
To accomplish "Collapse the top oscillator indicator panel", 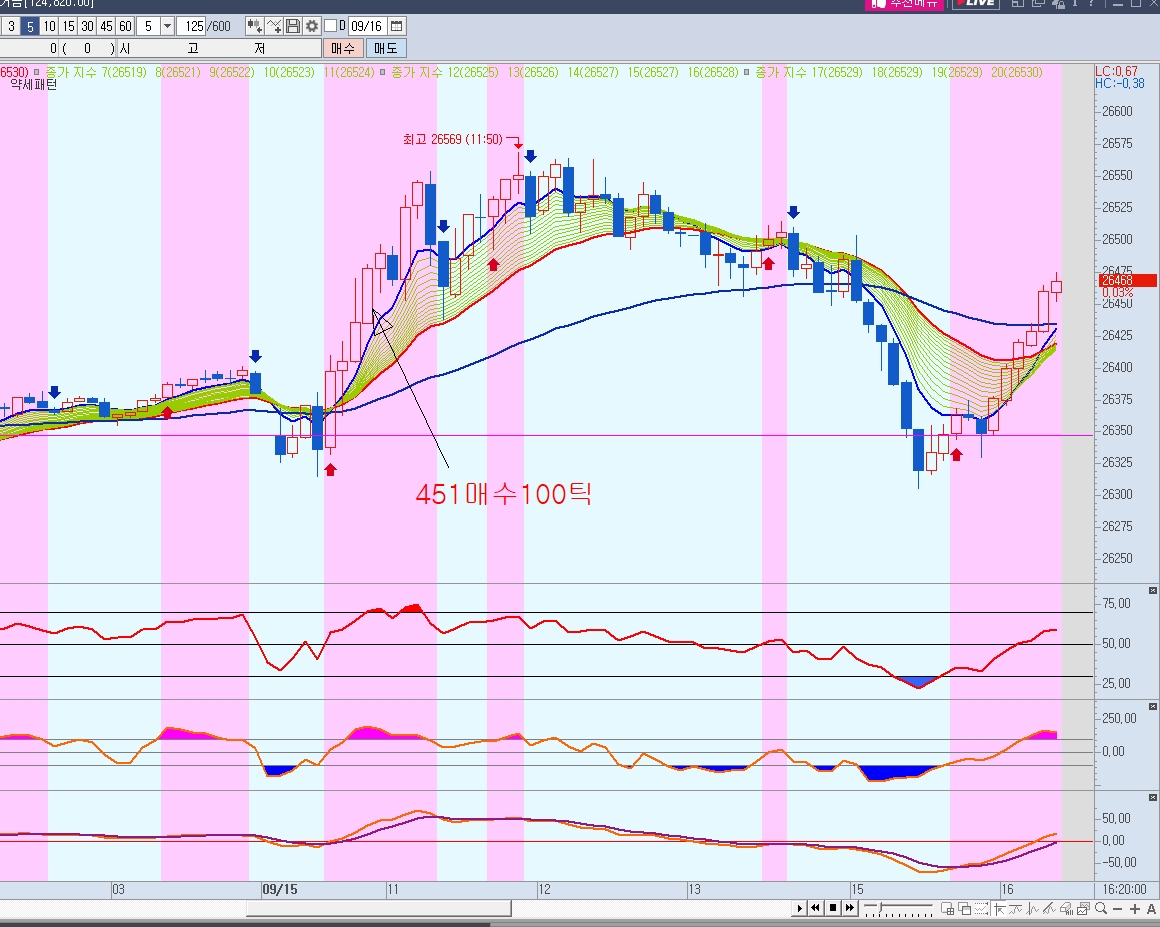I will coord(1153,590).
